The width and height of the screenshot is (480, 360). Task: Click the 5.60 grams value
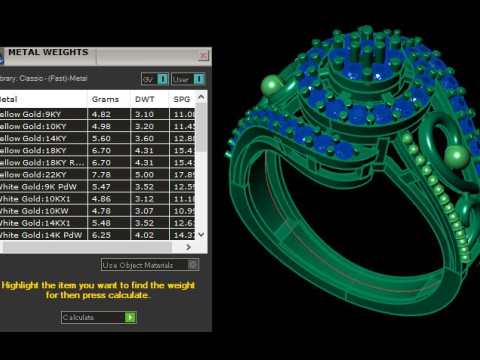click(x=101, y=138)
